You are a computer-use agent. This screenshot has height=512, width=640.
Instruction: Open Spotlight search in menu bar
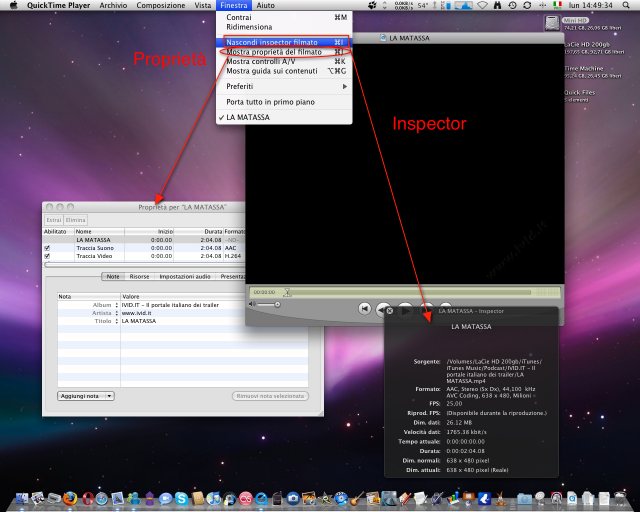click(x=626, y=5)
